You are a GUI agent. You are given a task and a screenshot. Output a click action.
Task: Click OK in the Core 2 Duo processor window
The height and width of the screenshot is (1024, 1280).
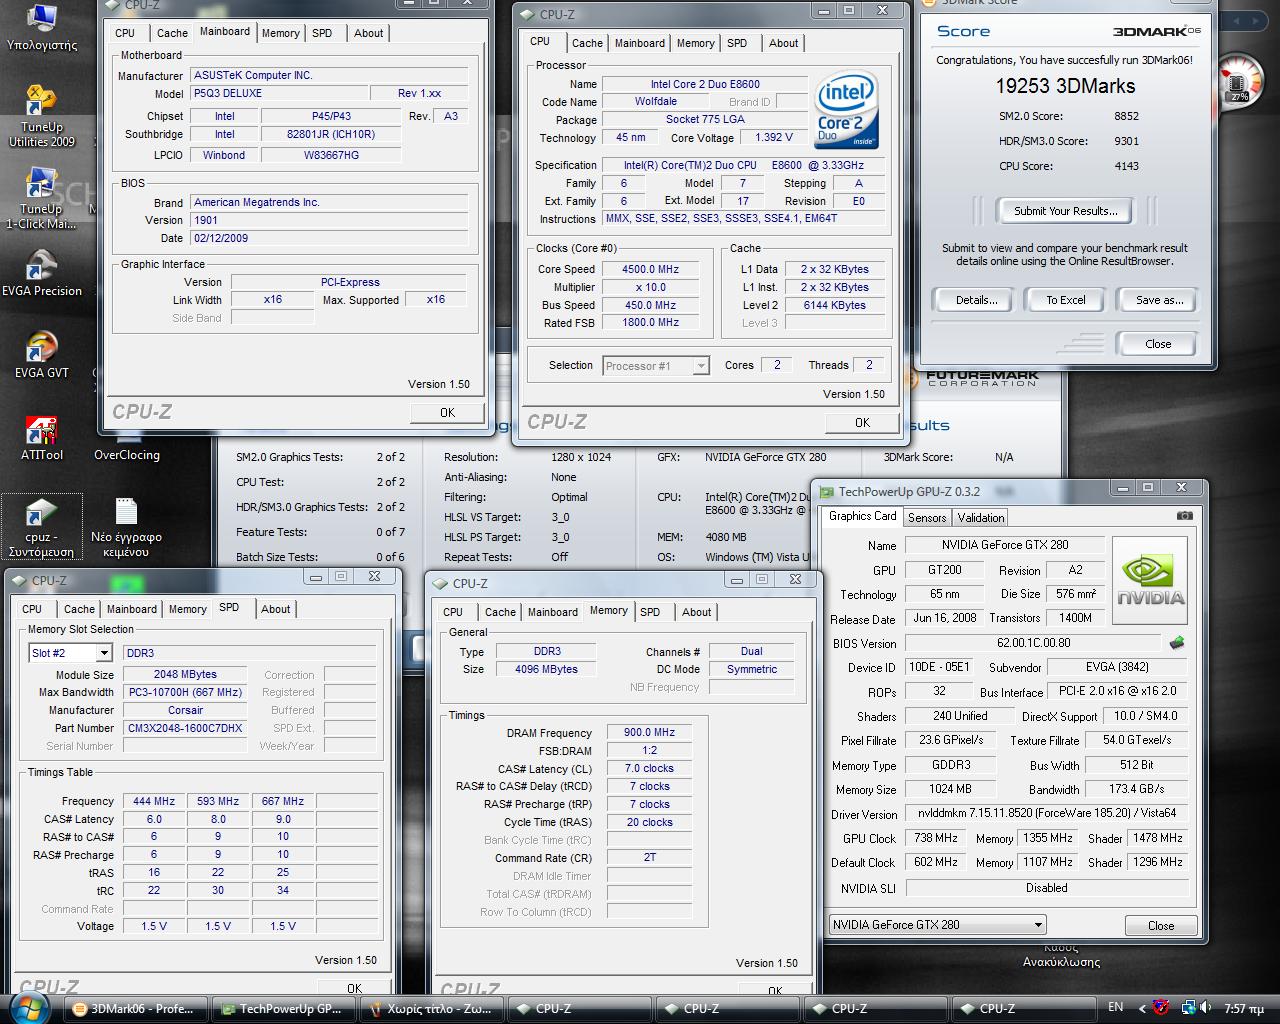click(x=862, y=423)
